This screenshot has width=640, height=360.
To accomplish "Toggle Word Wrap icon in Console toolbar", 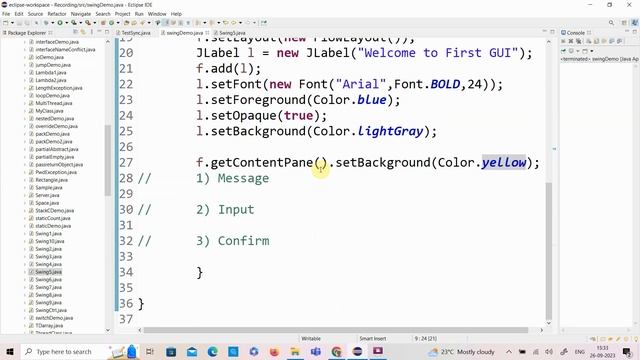I will pos(604,41).
